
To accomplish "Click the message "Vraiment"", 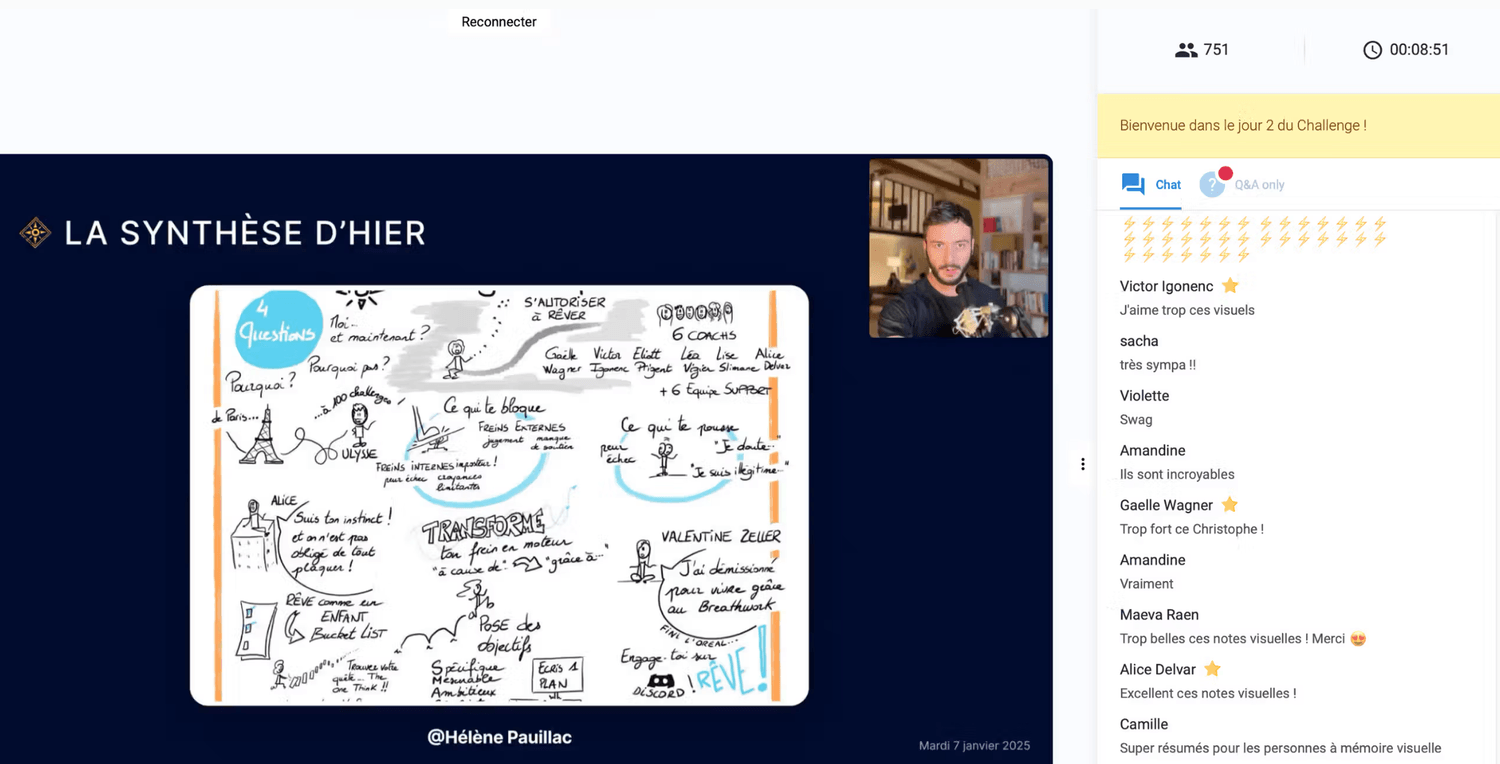I will (x=1147, y=584).
